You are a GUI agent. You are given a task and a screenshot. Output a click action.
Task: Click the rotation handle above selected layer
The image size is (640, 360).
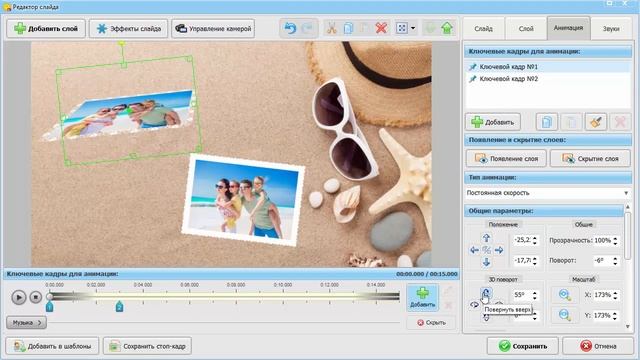point(121,43)
